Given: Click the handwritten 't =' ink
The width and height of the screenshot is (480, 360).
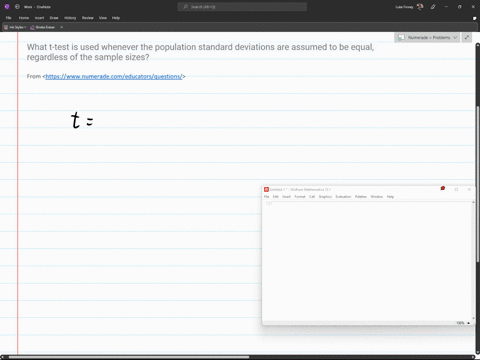Looking at the screenshot, I should (x=82, y=120).
